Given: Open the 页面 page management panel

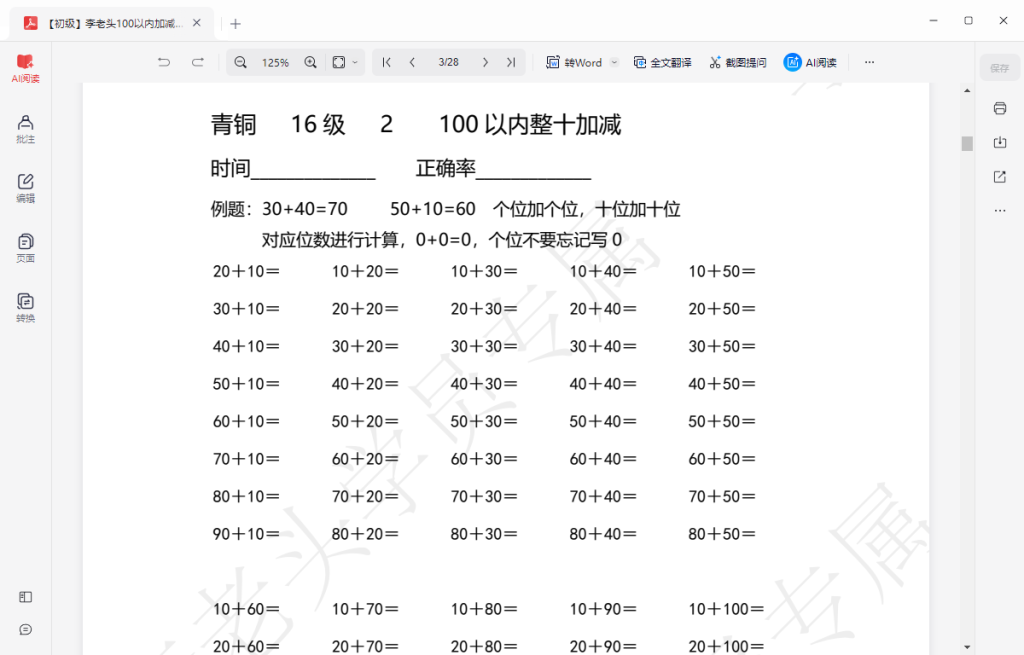Looking at the screenshot, I should pyautogui.click(x=25, y=245).
